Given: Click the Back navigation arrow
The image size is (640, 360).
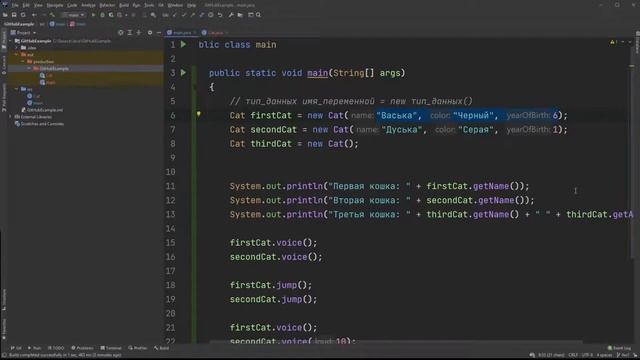Looking at the screenshot, I should tap(34, 15).
